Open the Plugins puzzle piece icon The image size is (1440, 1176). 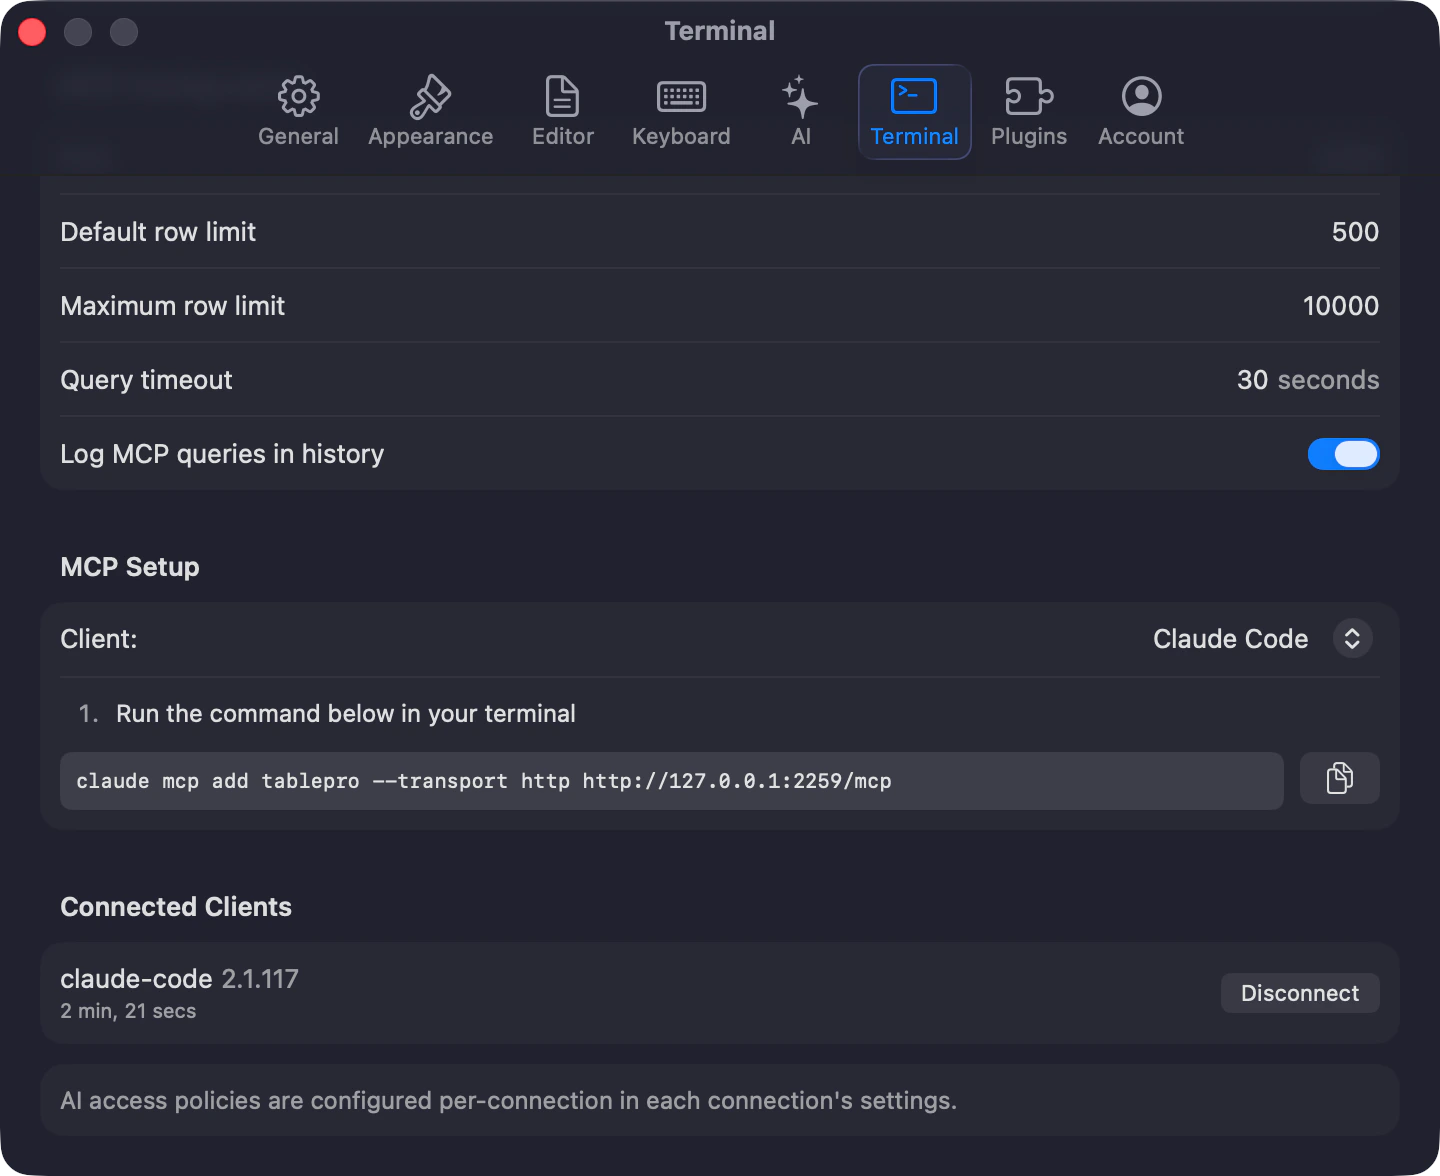click(x=1029, y=97)
